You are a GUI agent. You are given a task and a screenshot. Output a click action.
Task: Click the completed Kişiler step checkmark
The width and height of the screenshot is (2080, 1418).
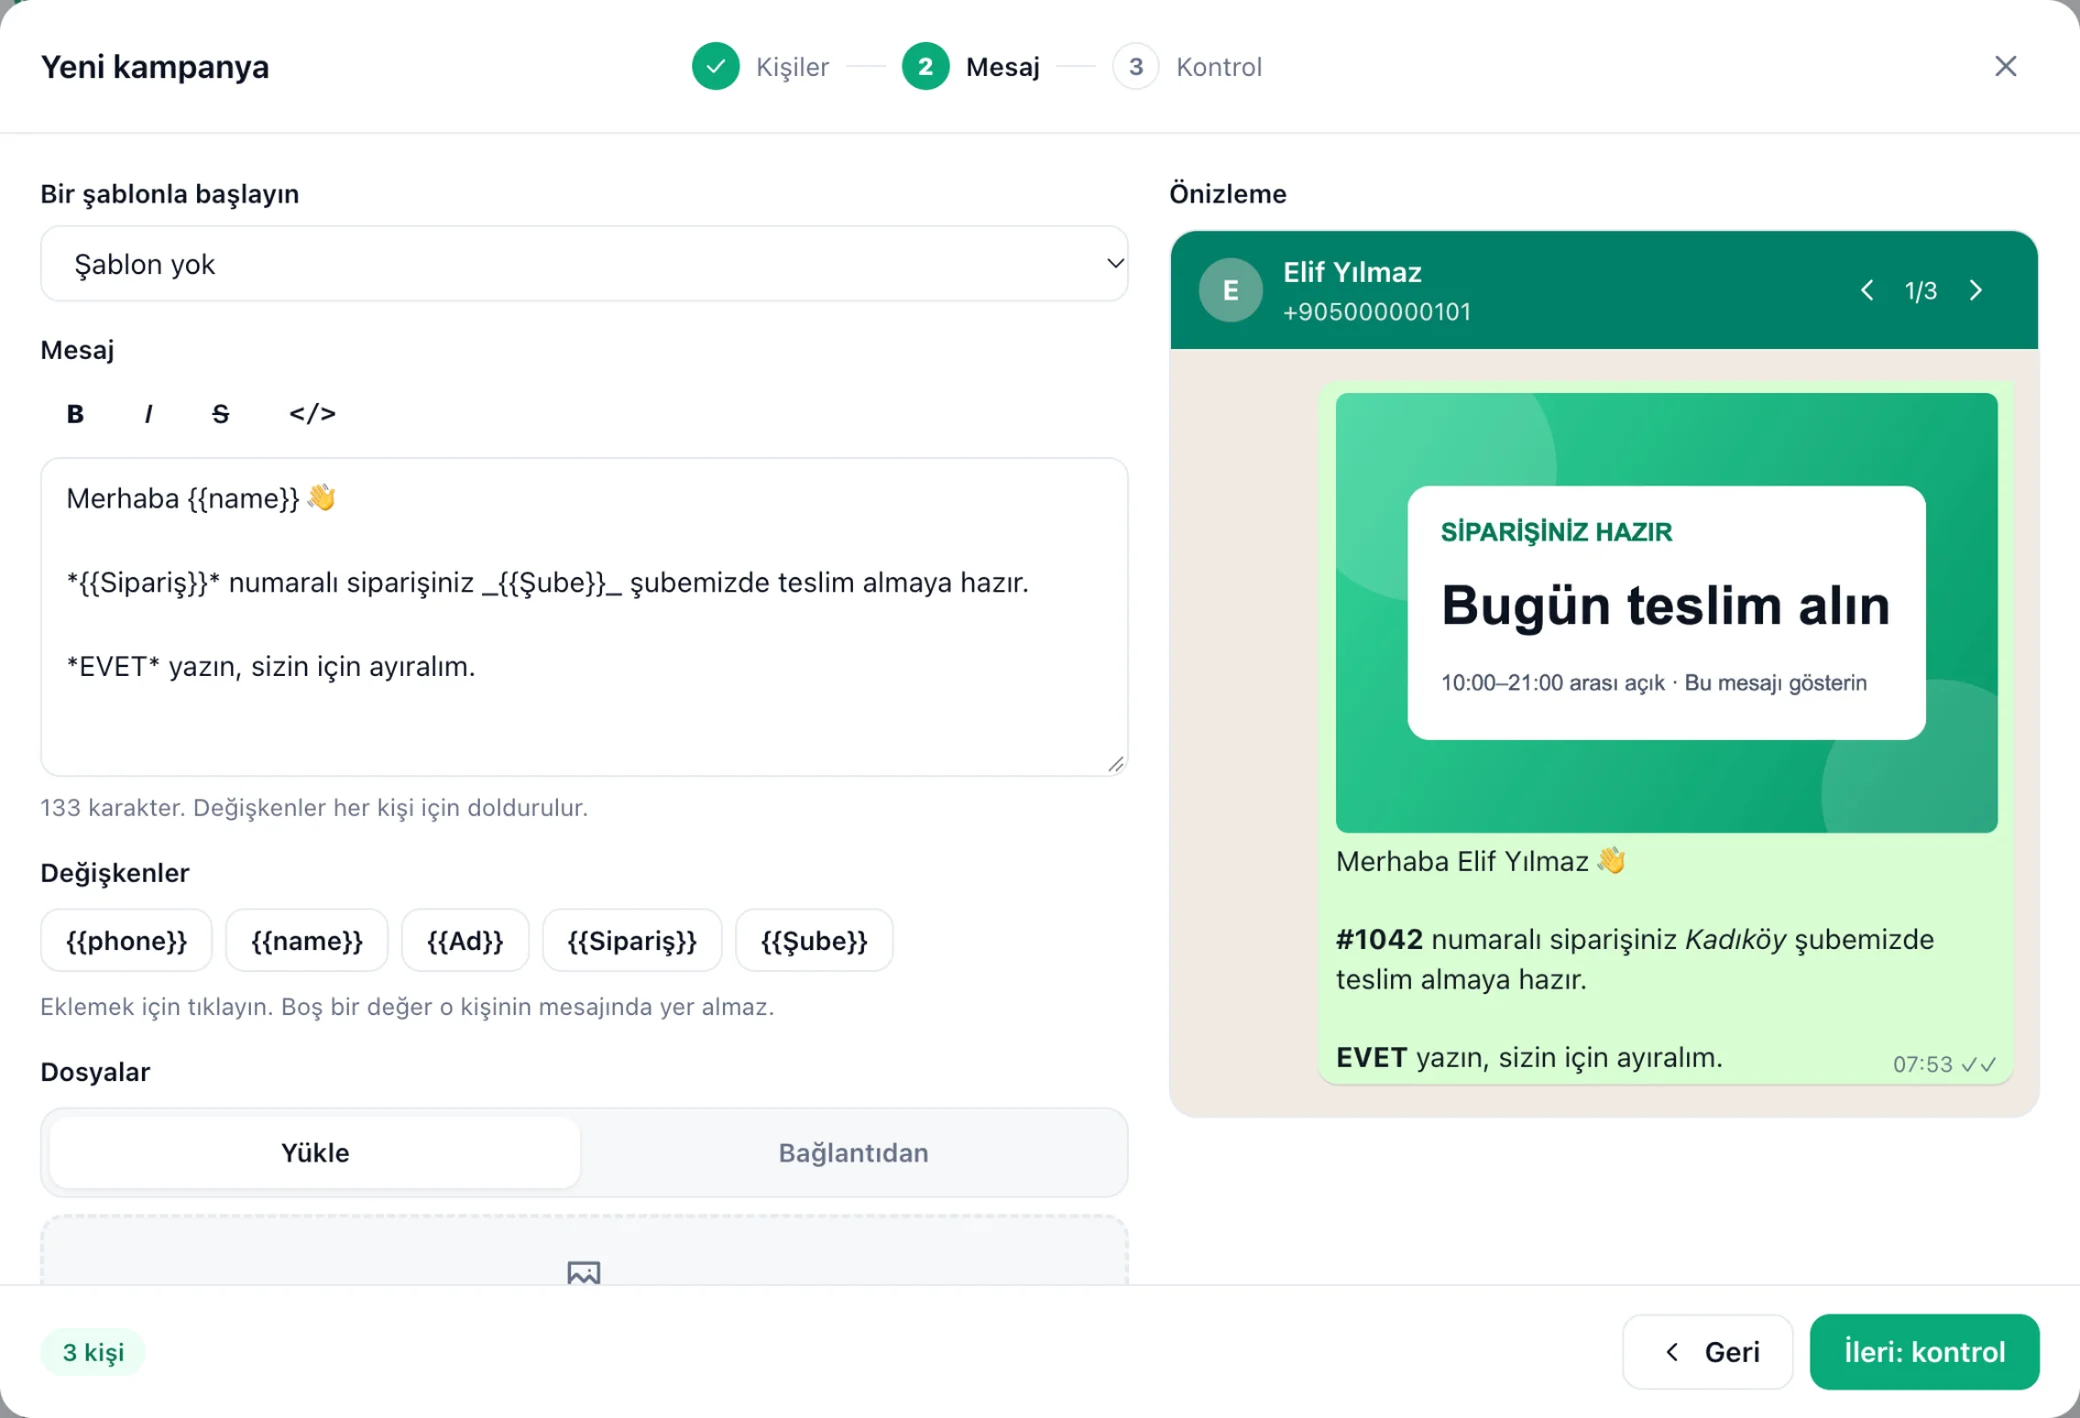(x=716, y=66)
